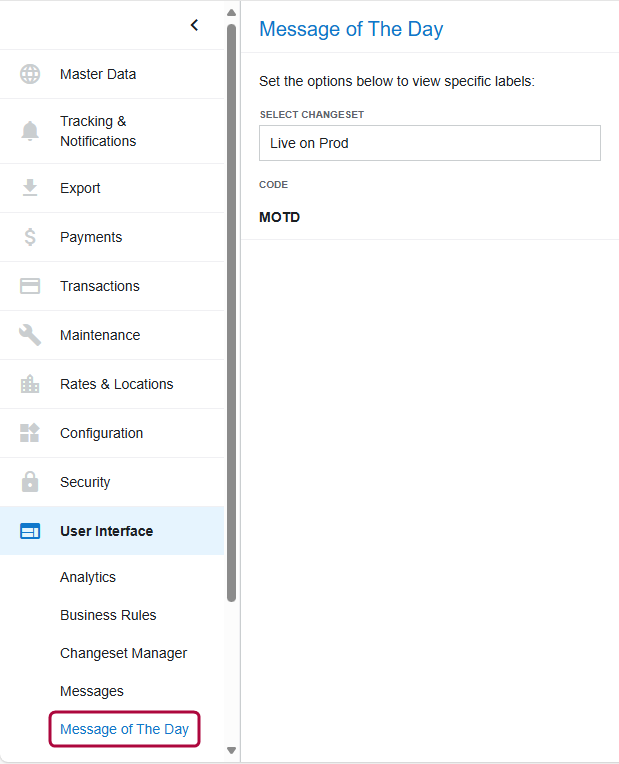
Task: Click the padlock Security icon
Action: pyautogui.click(x=30, y=482)
